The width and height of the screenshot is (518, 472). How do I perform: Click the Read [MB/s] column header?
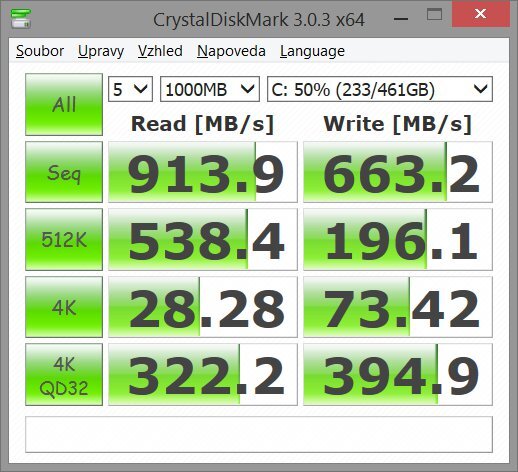pyautogui.click(x=203, y=124)
